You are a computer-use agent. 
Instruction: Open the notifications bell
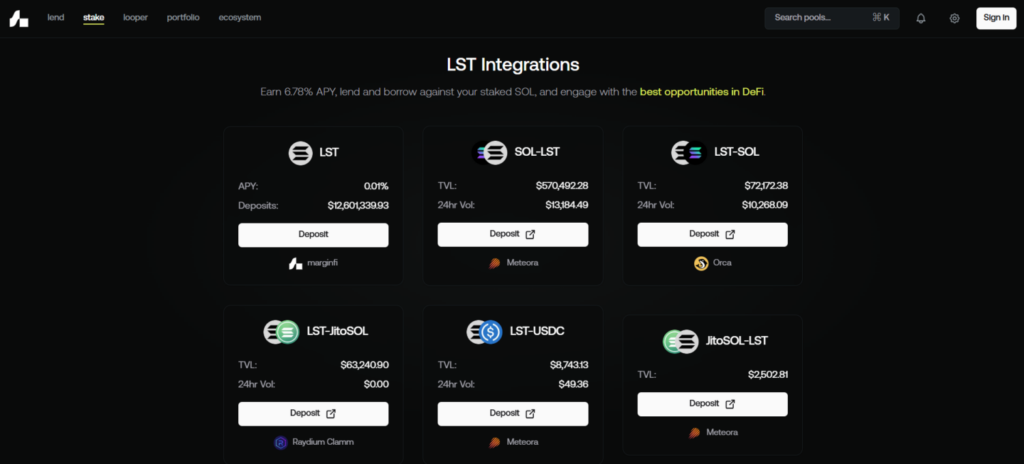[921, 18]
